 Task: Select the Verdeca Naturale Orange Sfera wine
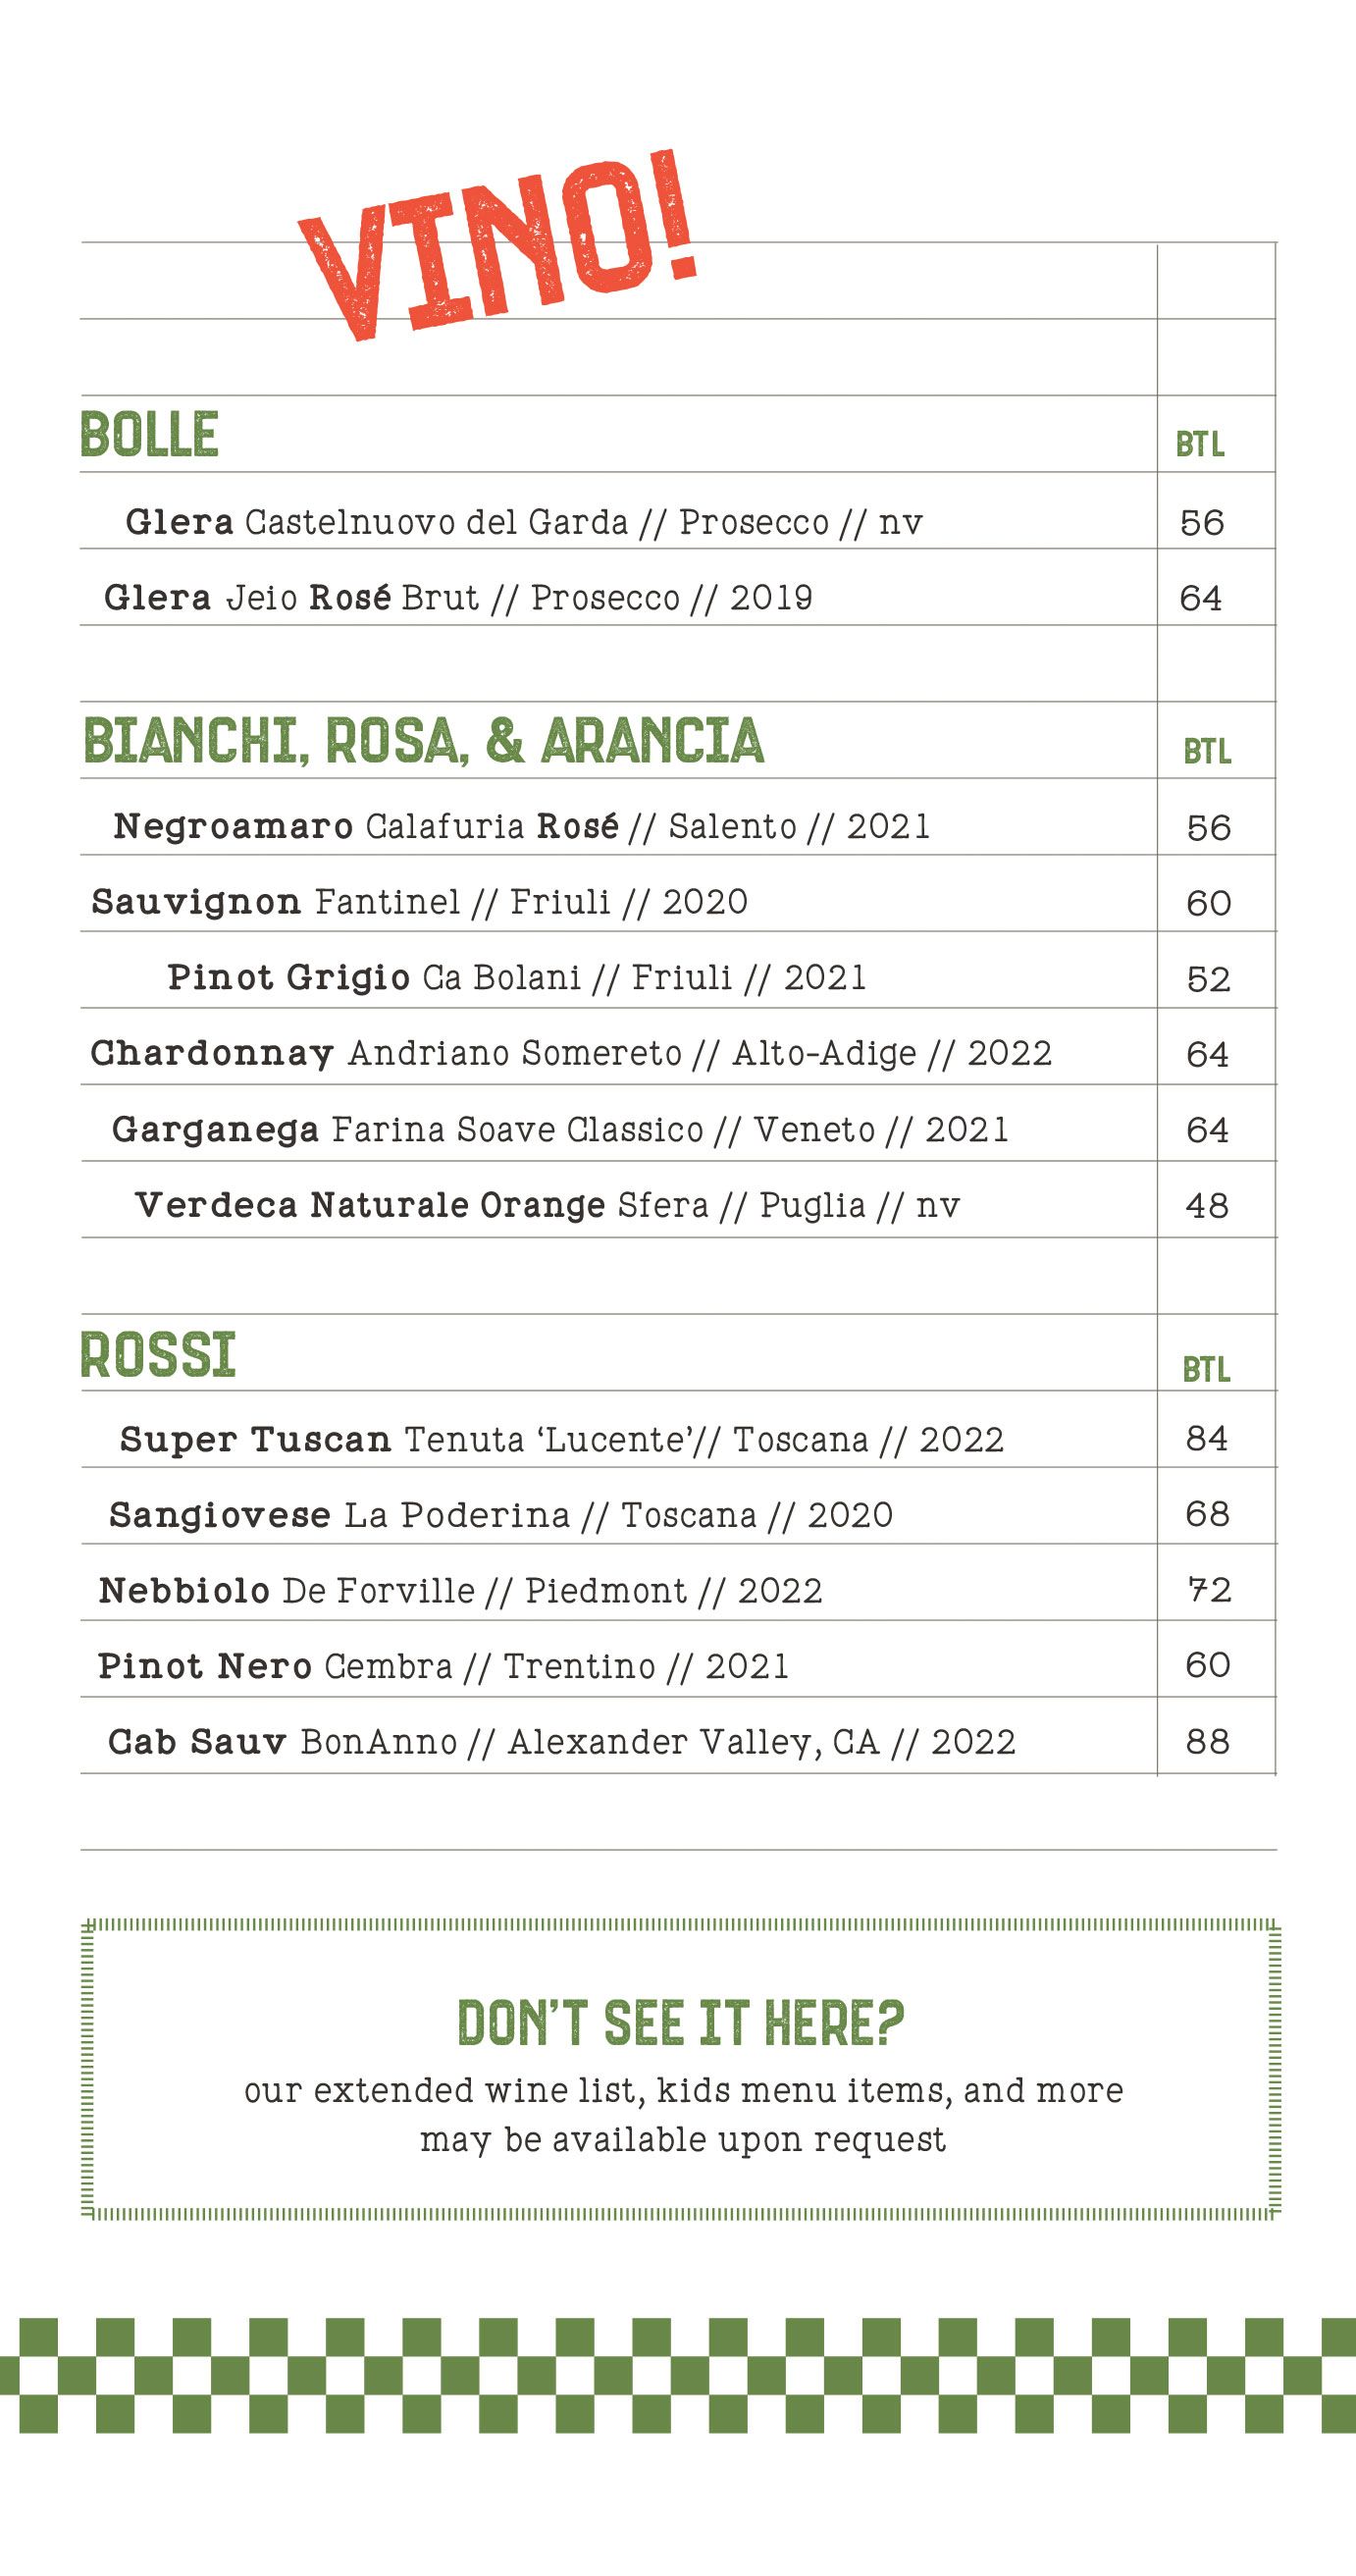tap(547, 1206)
